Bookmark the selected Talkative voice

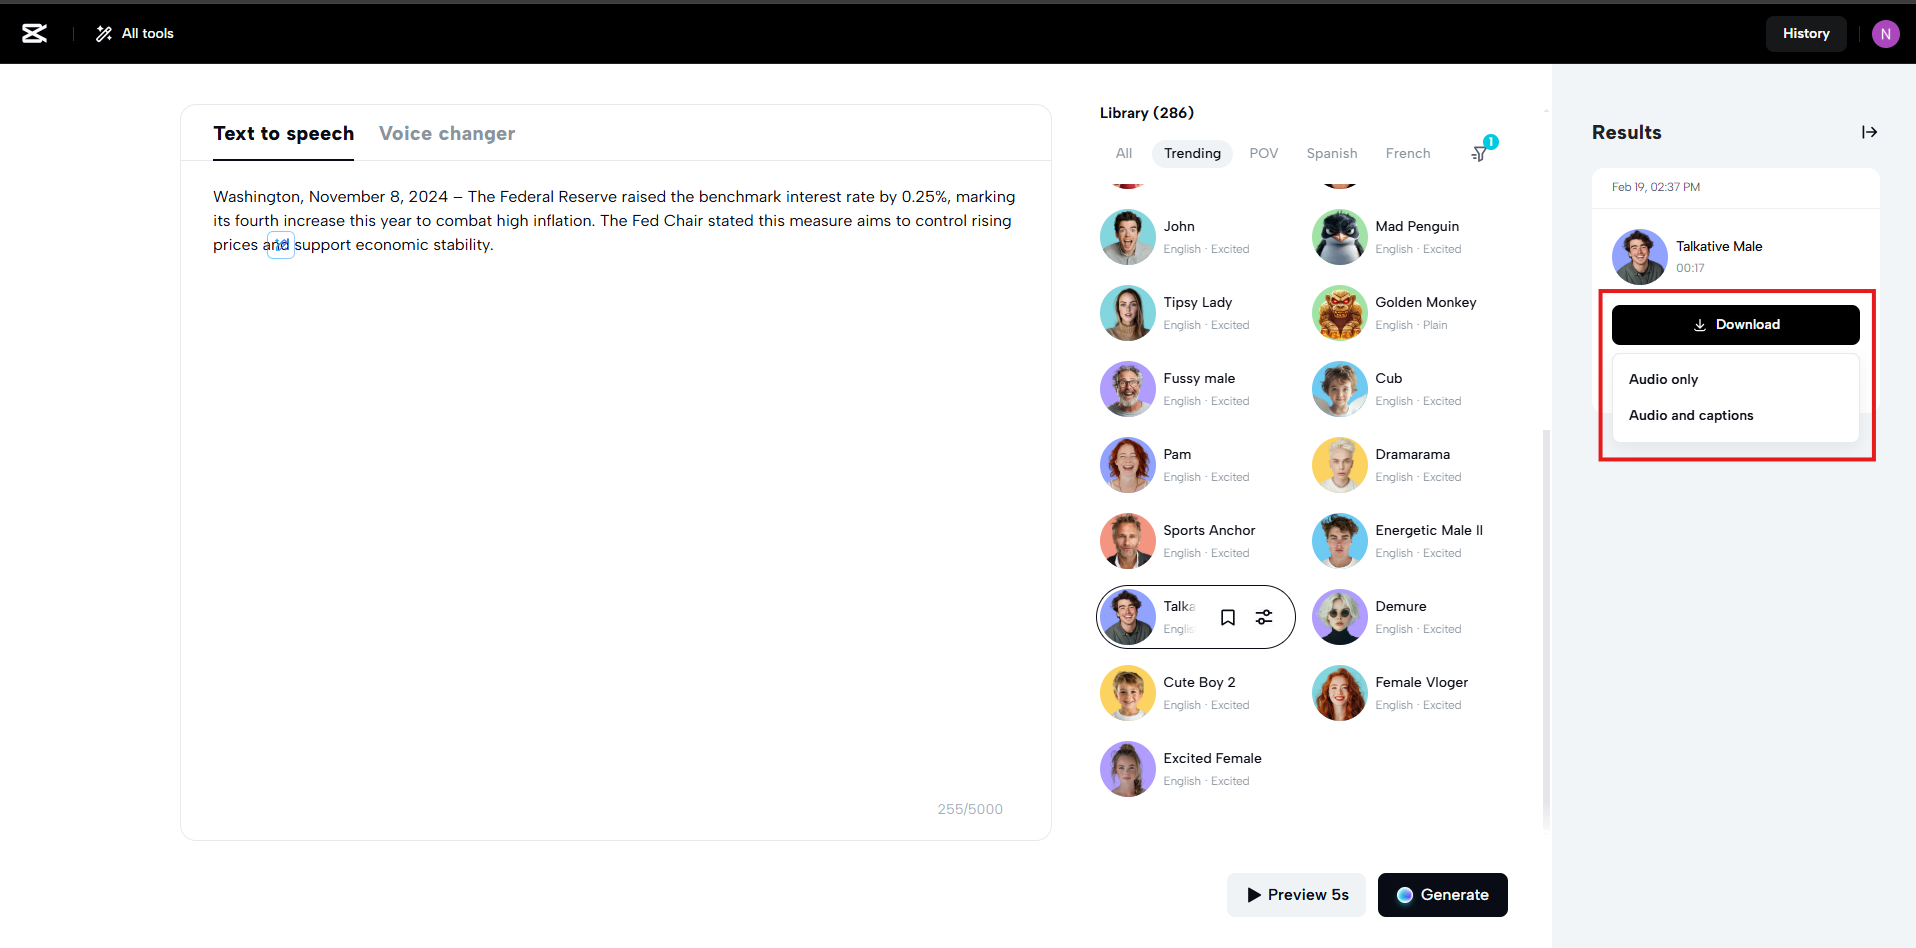1228,617
